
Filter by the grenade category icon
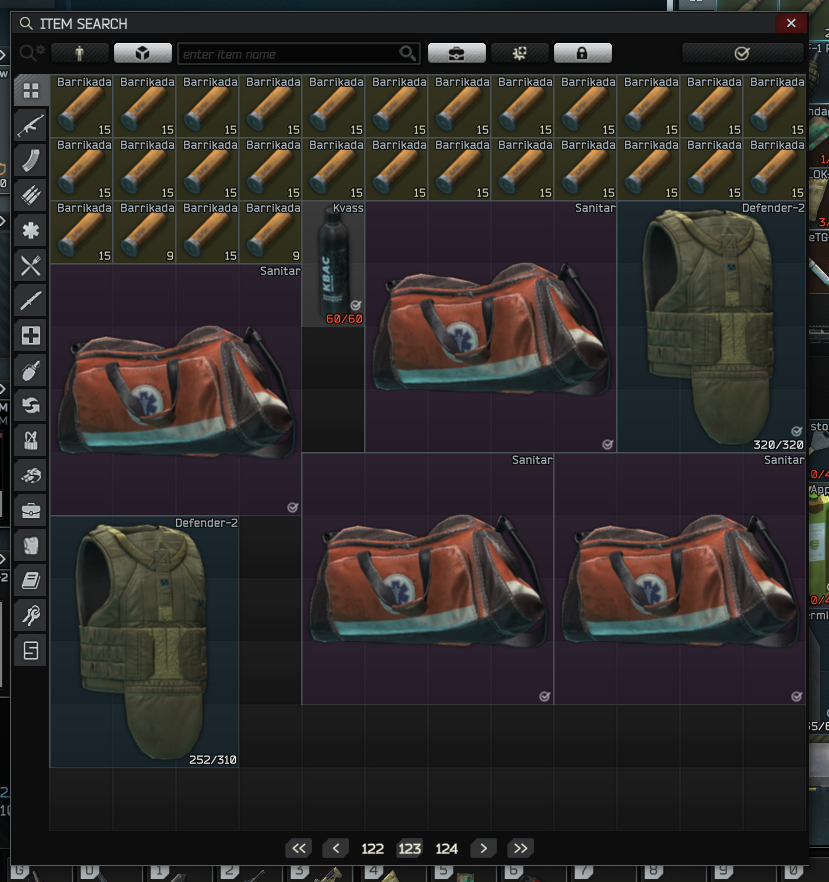tap(30, 370)
